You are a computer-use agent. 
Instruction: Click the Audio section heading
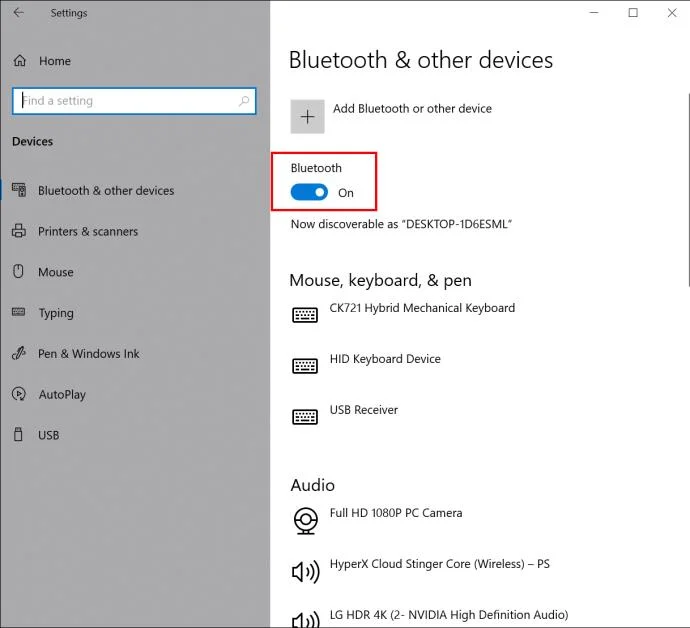click(312, 485)
